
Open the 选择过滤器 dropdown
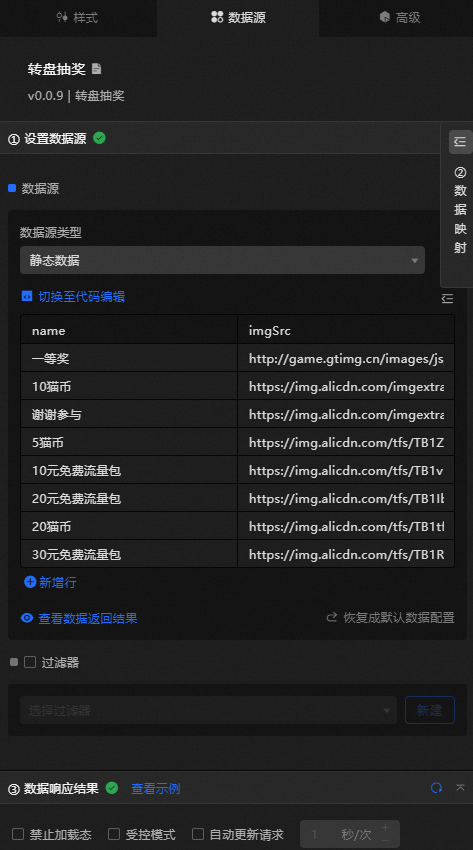tap(209, 710)
